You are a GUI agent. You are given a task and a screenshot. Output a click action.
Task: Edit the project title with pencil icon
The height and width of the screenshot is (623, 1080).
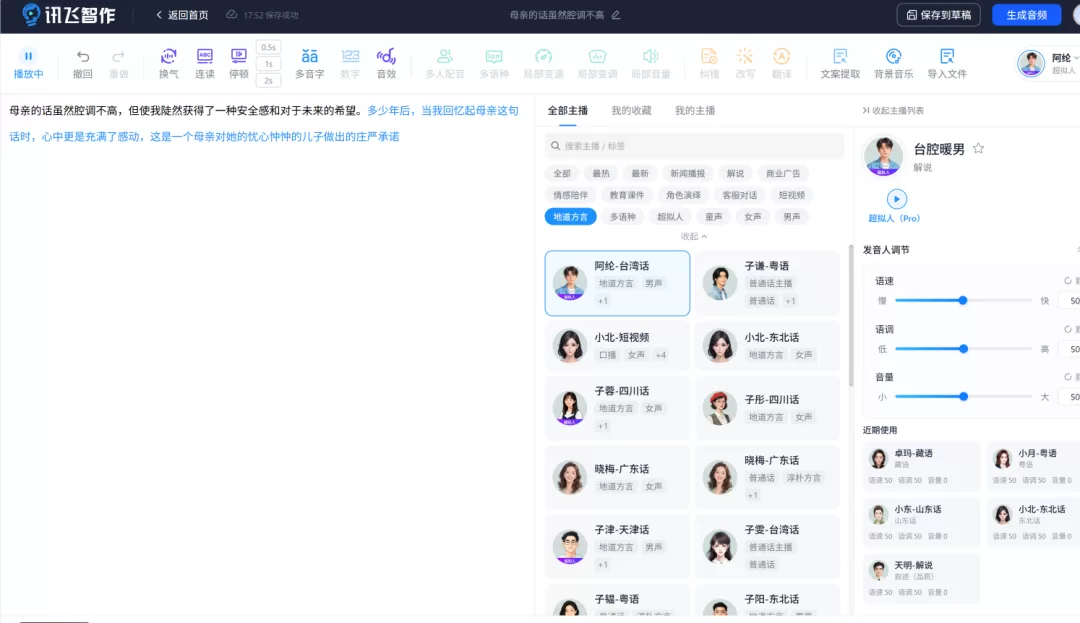tap(616, 14)
